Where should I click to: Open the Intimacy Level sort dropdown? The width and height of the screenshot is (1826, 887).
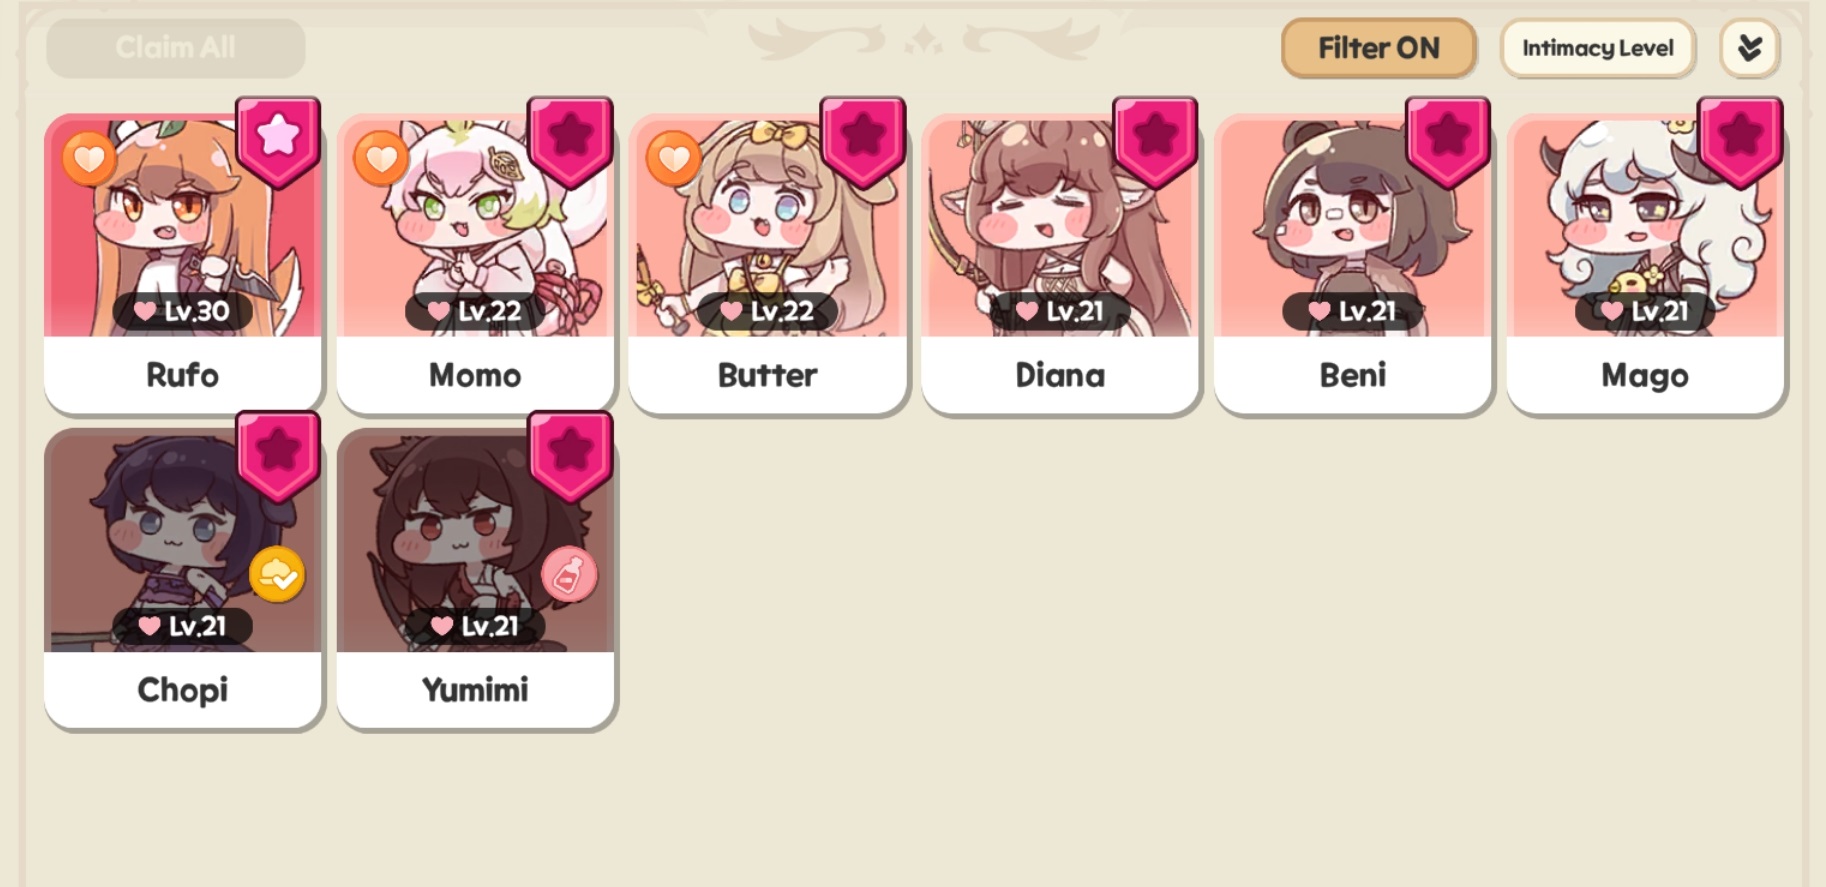(1597, 48)
